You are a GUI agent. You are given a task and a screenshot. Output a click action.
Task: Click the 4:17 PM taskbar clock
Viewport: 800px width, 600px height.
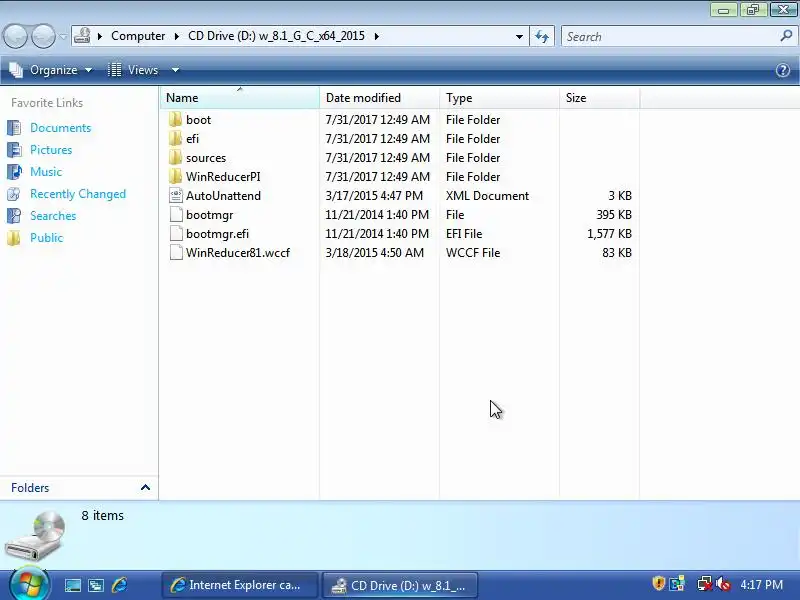click(762, 585)
